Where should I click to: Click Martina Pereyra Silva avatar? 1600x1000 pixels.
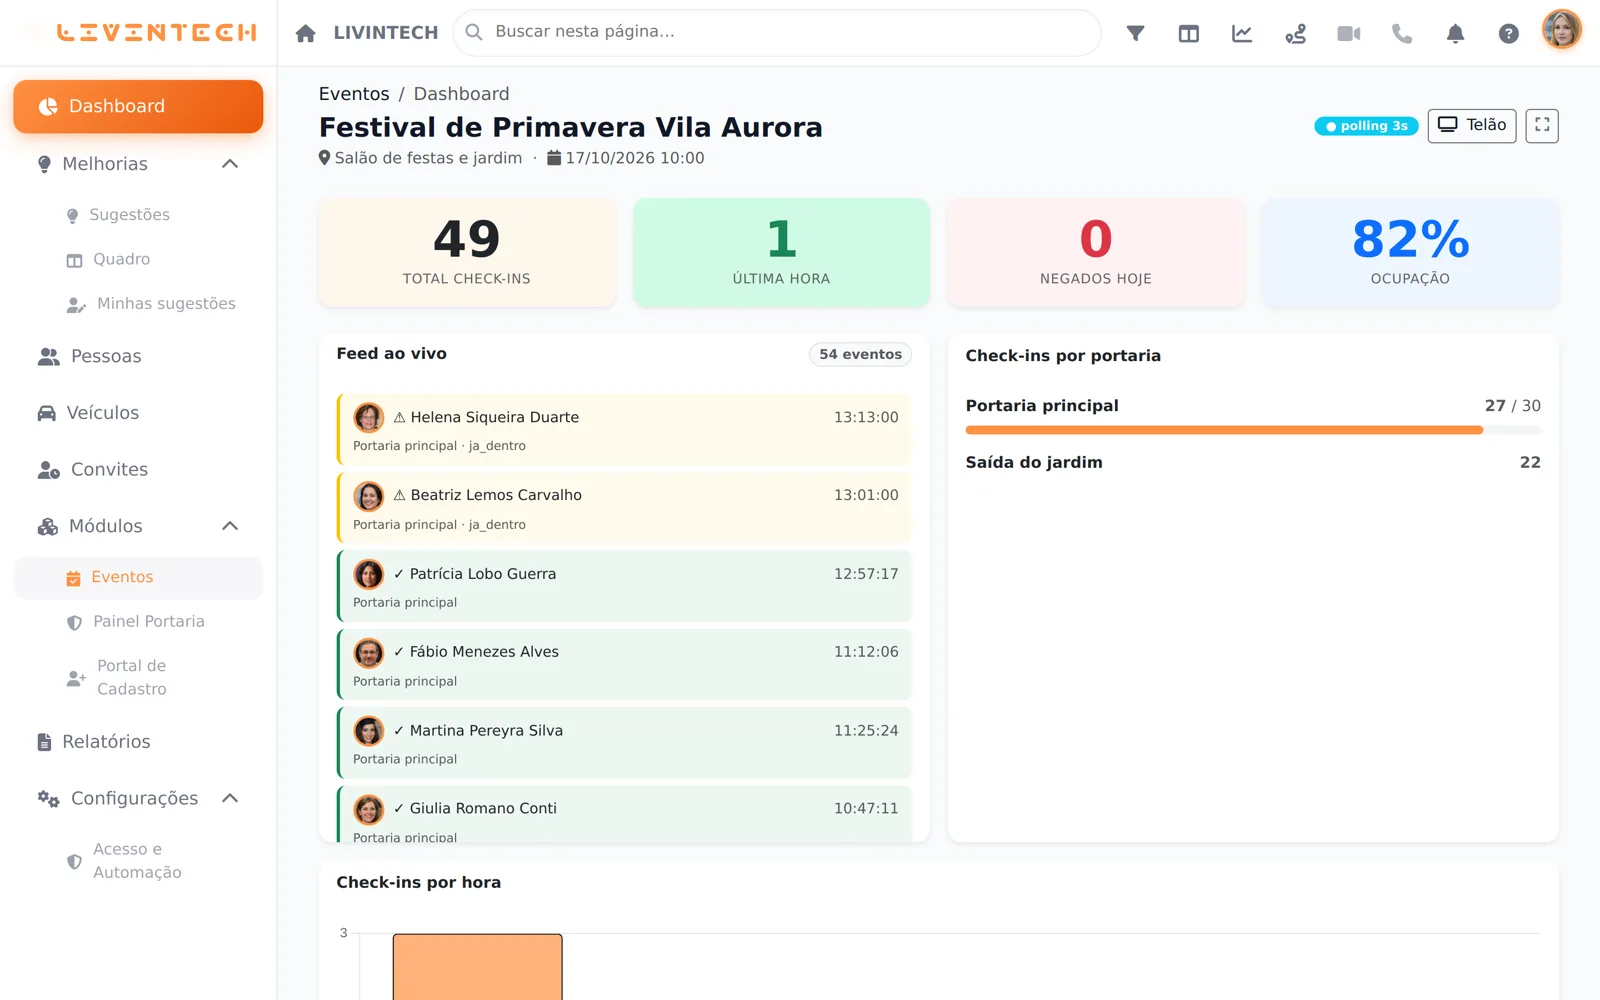pyautogui.click(x=369, y=731)
